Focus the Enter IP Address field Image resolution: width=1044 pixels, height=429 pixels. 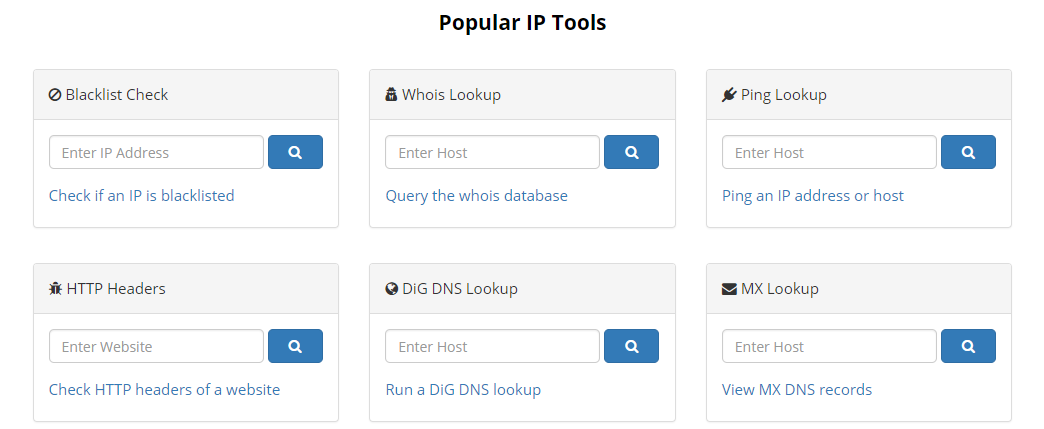coord(156,153)
